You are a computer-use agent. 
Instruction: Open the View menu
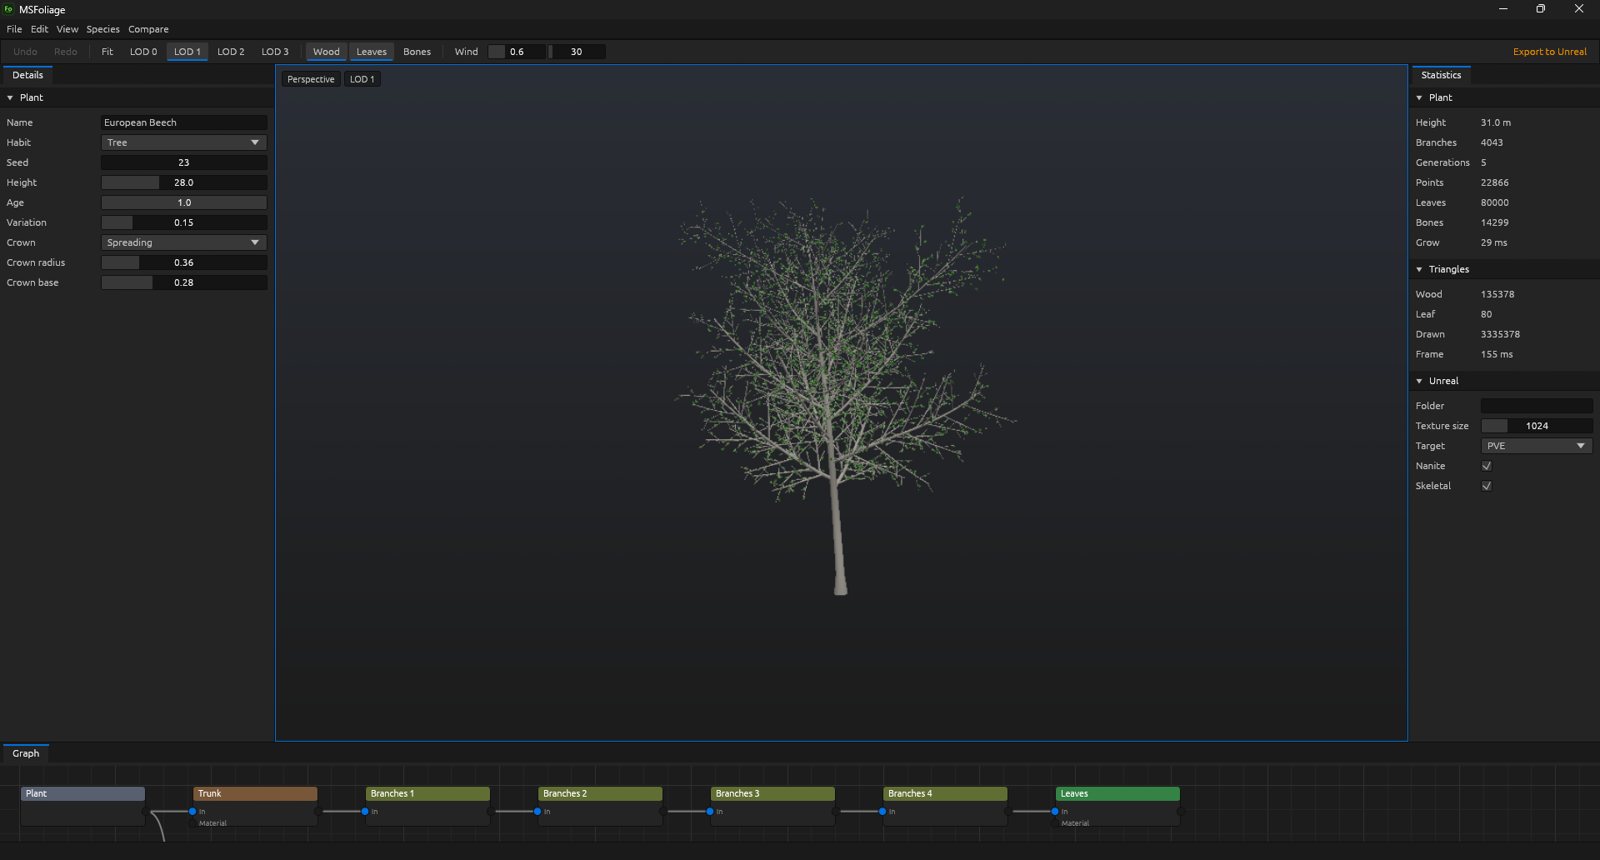tap(67, 29)
